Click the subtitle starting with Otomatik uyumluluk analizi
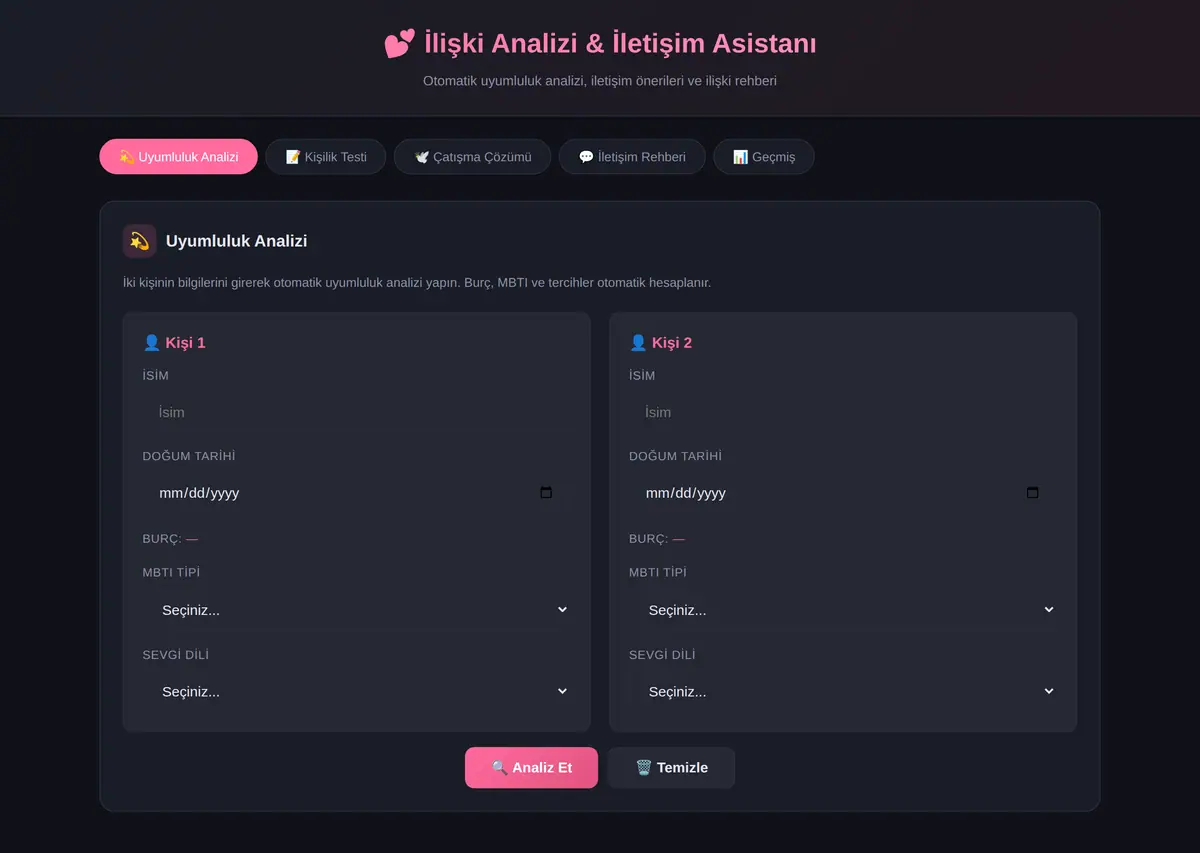The width and height of the screenshot is (1200, 853). pyautogui.click(x=600, y=81)
